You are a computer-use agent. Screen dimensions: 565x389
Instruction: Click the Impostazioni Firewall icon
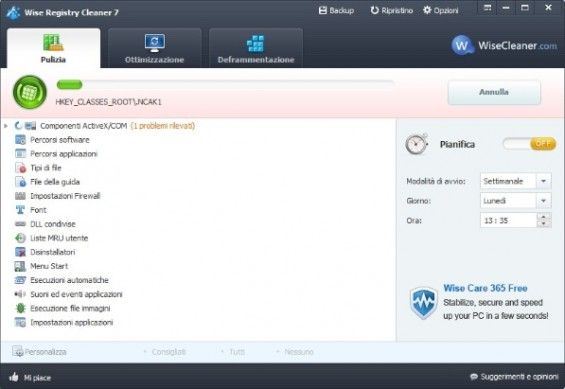pyautogui.click(x=20, y=196)
